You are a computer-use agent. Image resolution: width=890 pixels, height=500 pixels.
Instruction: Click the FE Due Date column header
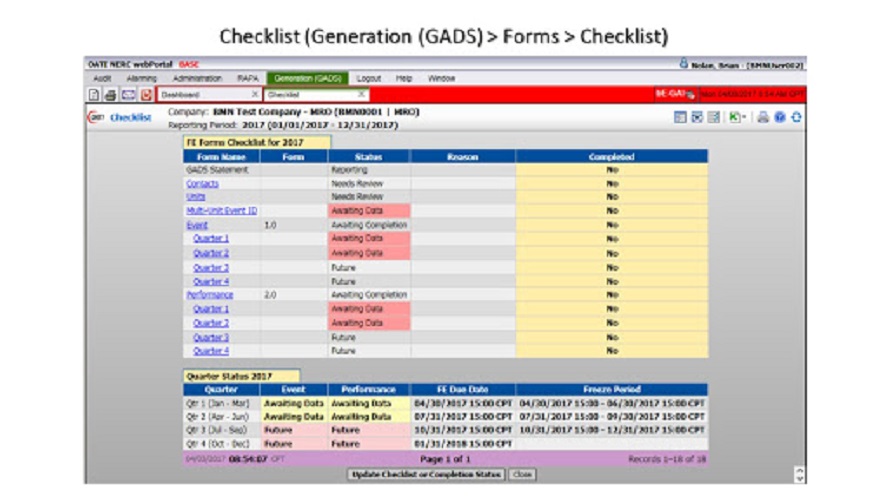point(463,389)
